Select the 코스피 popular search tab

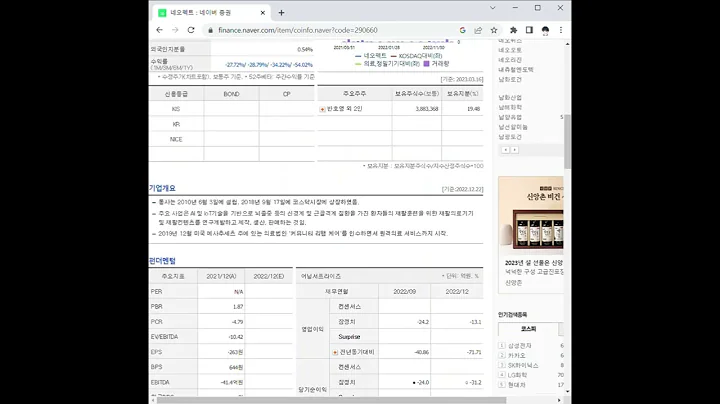coord(528,329)
